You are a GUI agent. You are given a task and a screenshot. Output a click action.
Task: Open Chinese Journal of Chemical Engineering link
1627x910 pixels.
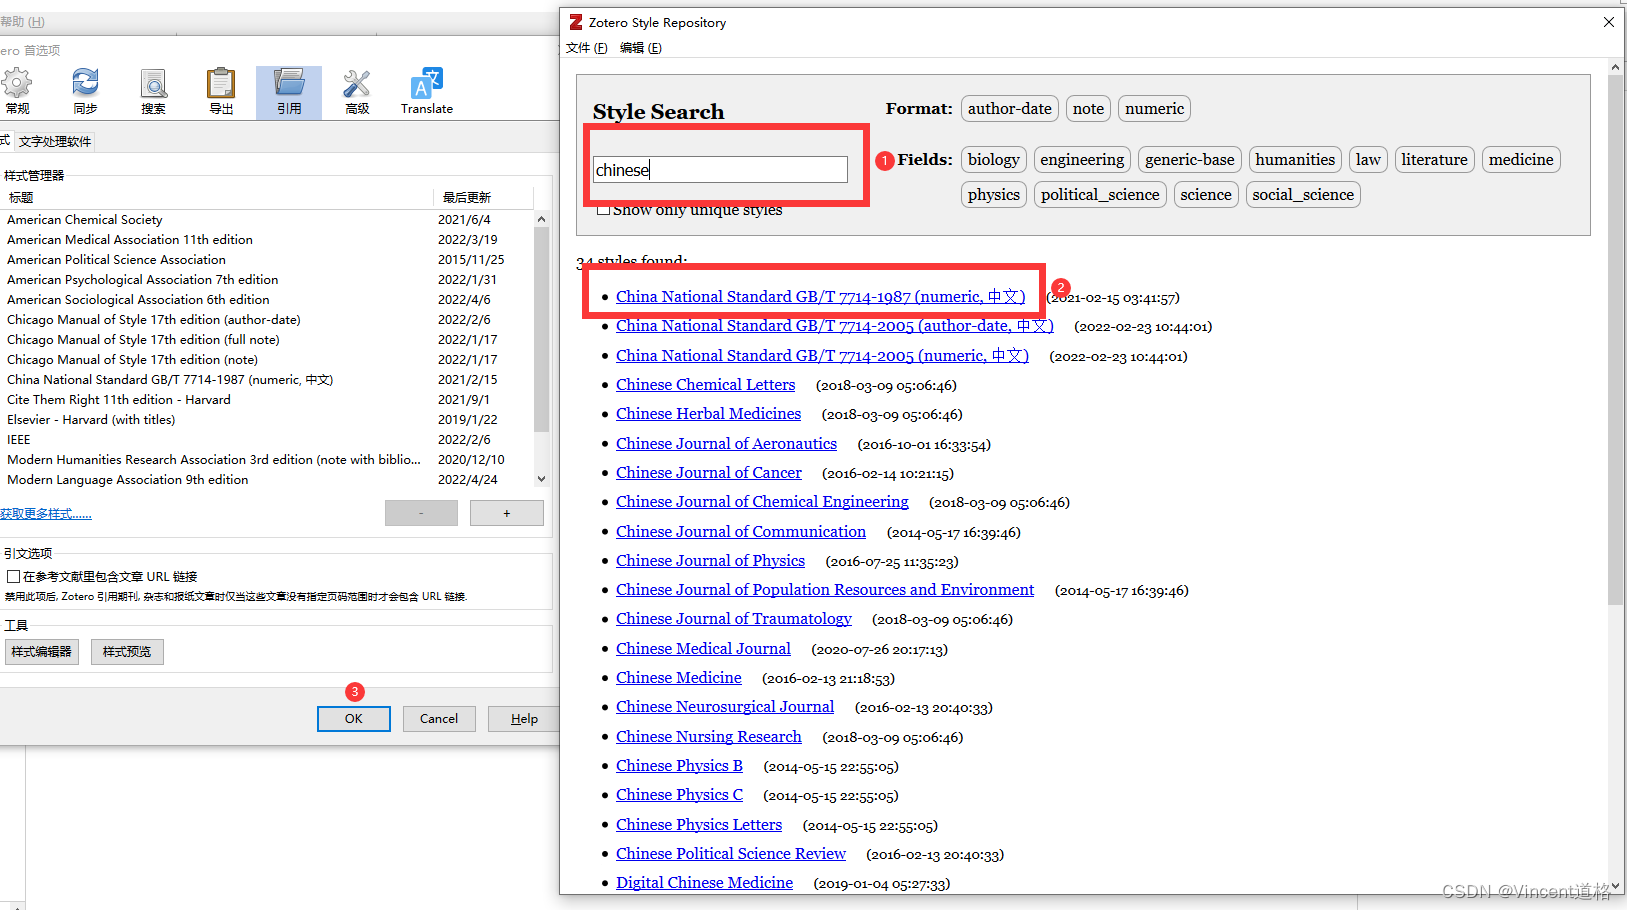tap(762, 502)
